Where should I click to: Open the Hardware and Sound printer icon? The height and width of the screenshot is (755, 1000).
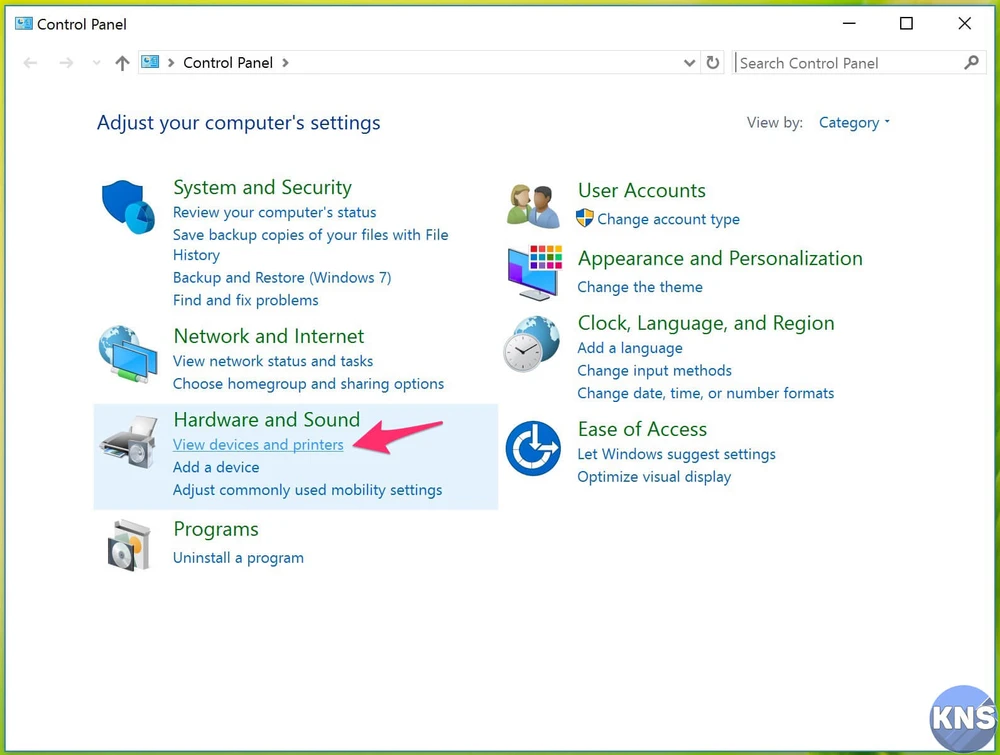pyautogui.click(x=129, y=443)
